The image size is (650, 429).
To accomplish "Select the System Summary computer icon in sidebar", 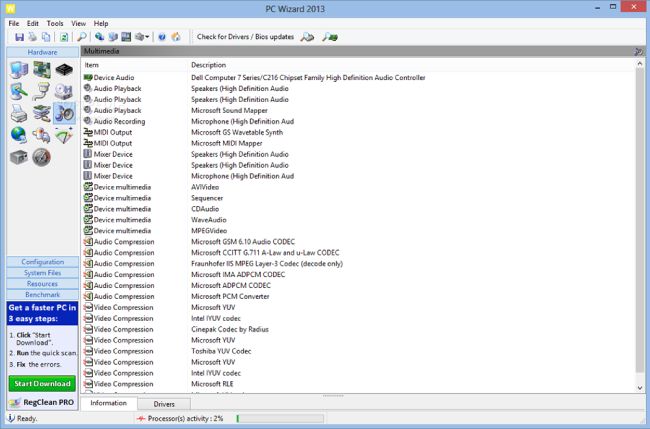I will (19, 70).
